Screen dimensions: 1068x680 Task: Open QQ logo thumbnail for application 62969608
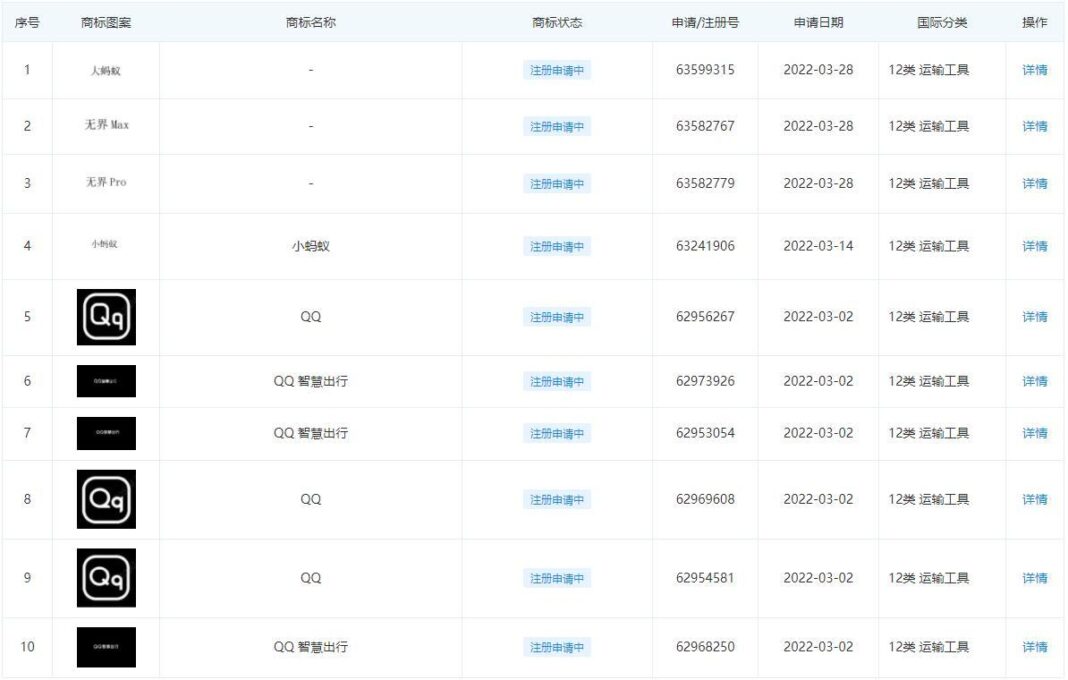(106, 499)
